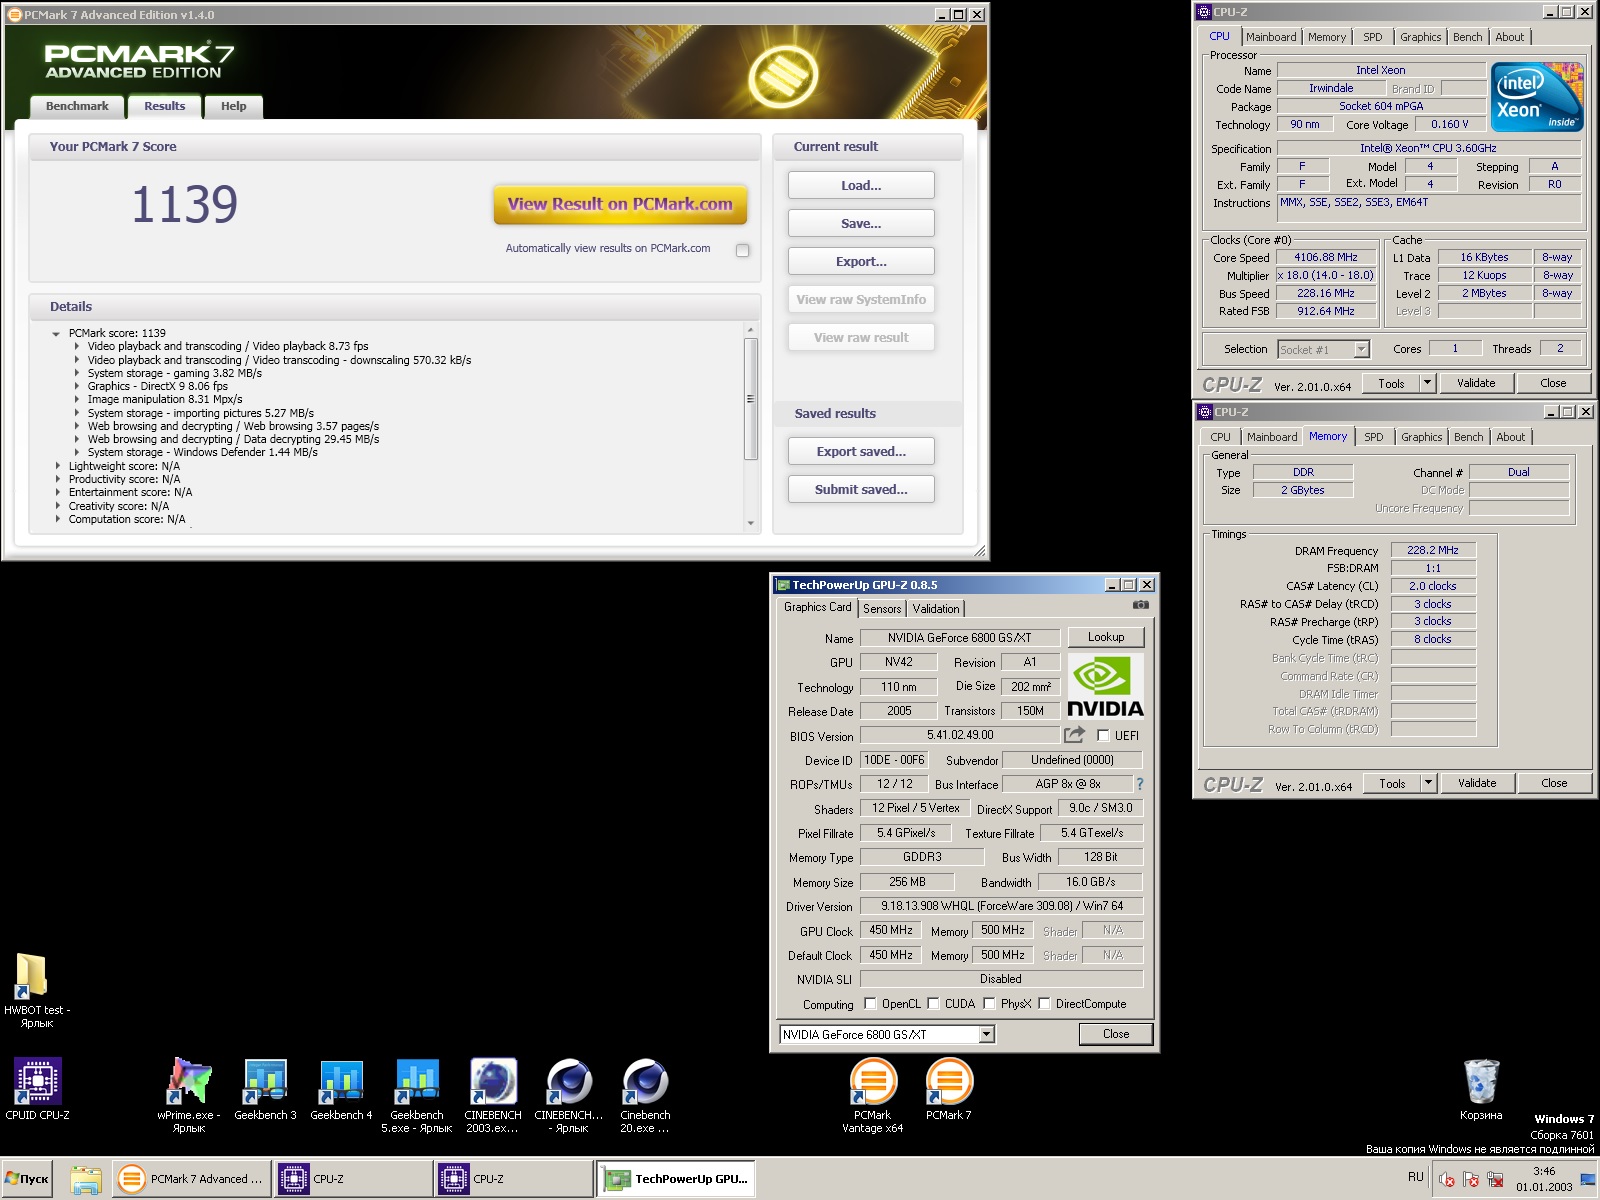Switch to Benchmark tab in PCMark 7
Screen dimensions: 1600x1200
pyautogui.click(x=77, y=106)
